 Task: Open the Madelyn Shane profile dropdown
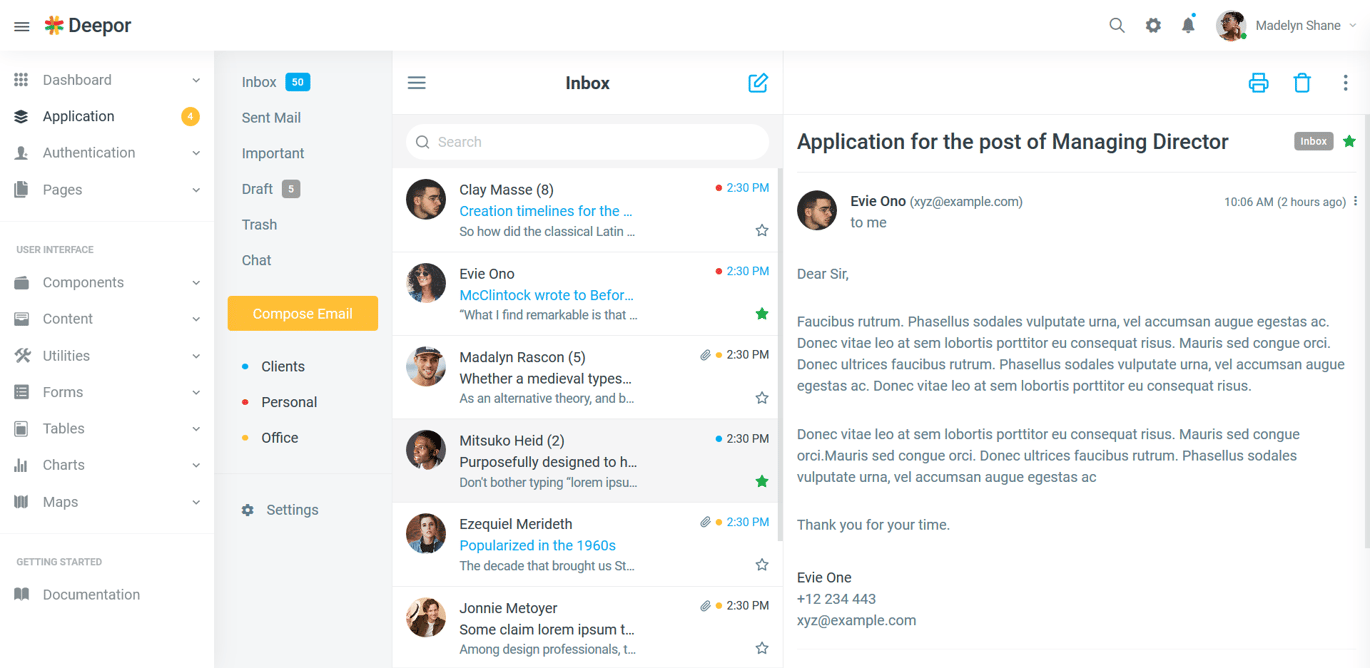[x=1287, y=26]
